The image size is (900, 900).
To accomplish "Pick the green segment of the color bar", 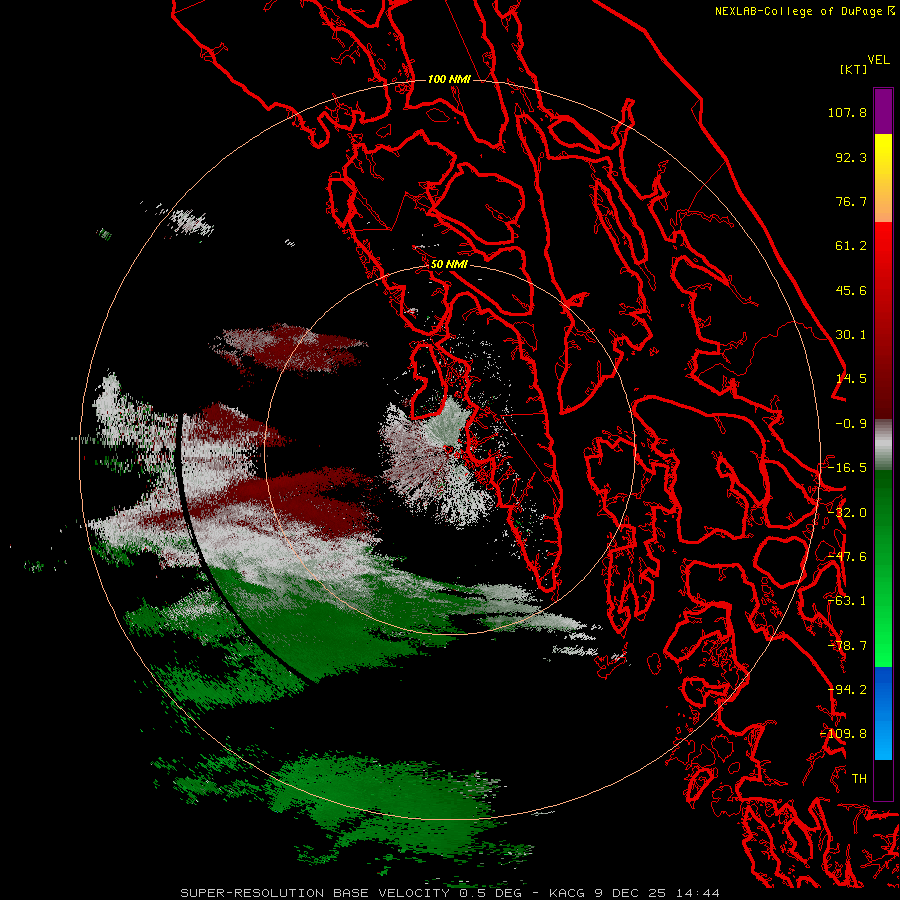I will coord(883,568).
